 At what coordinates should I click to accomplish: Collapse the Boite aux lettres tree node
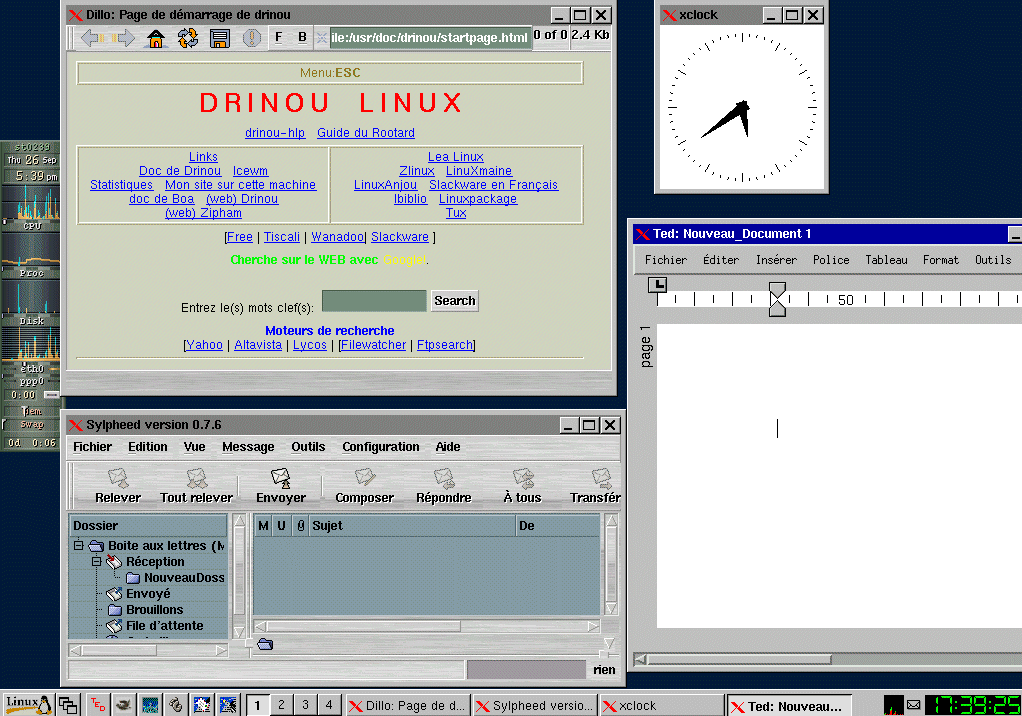coord(78,545)
